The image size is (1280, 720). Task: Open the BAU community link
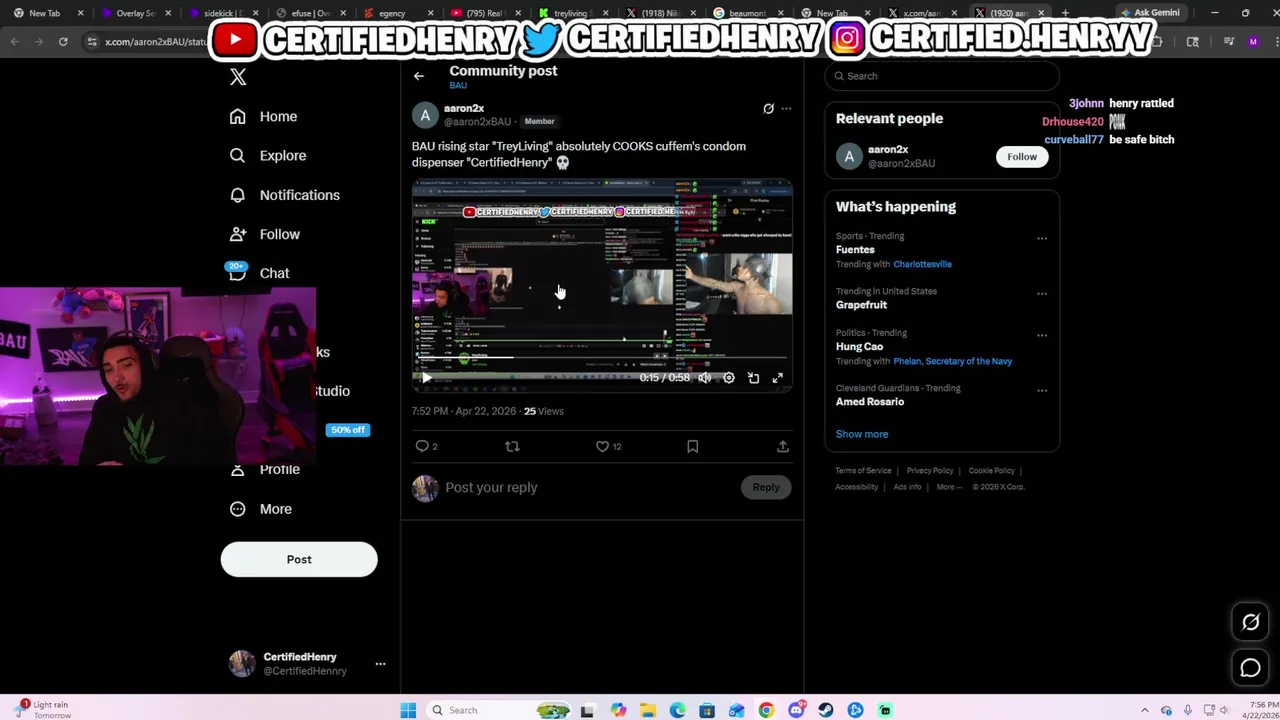458,86
